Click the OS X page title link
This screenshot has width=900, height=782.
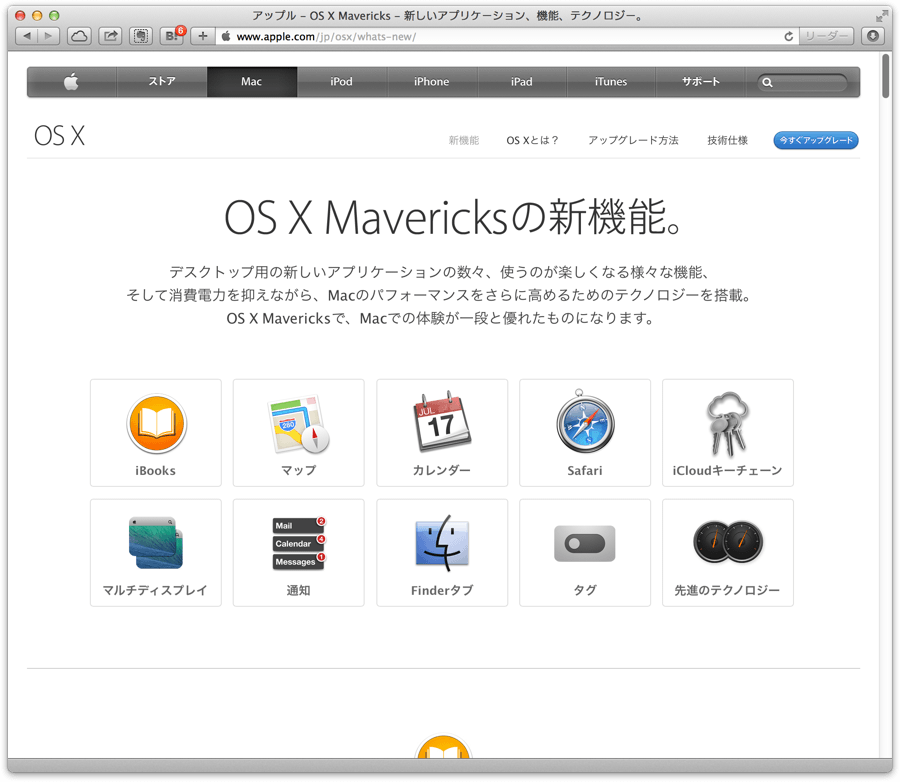click(59, 136)
